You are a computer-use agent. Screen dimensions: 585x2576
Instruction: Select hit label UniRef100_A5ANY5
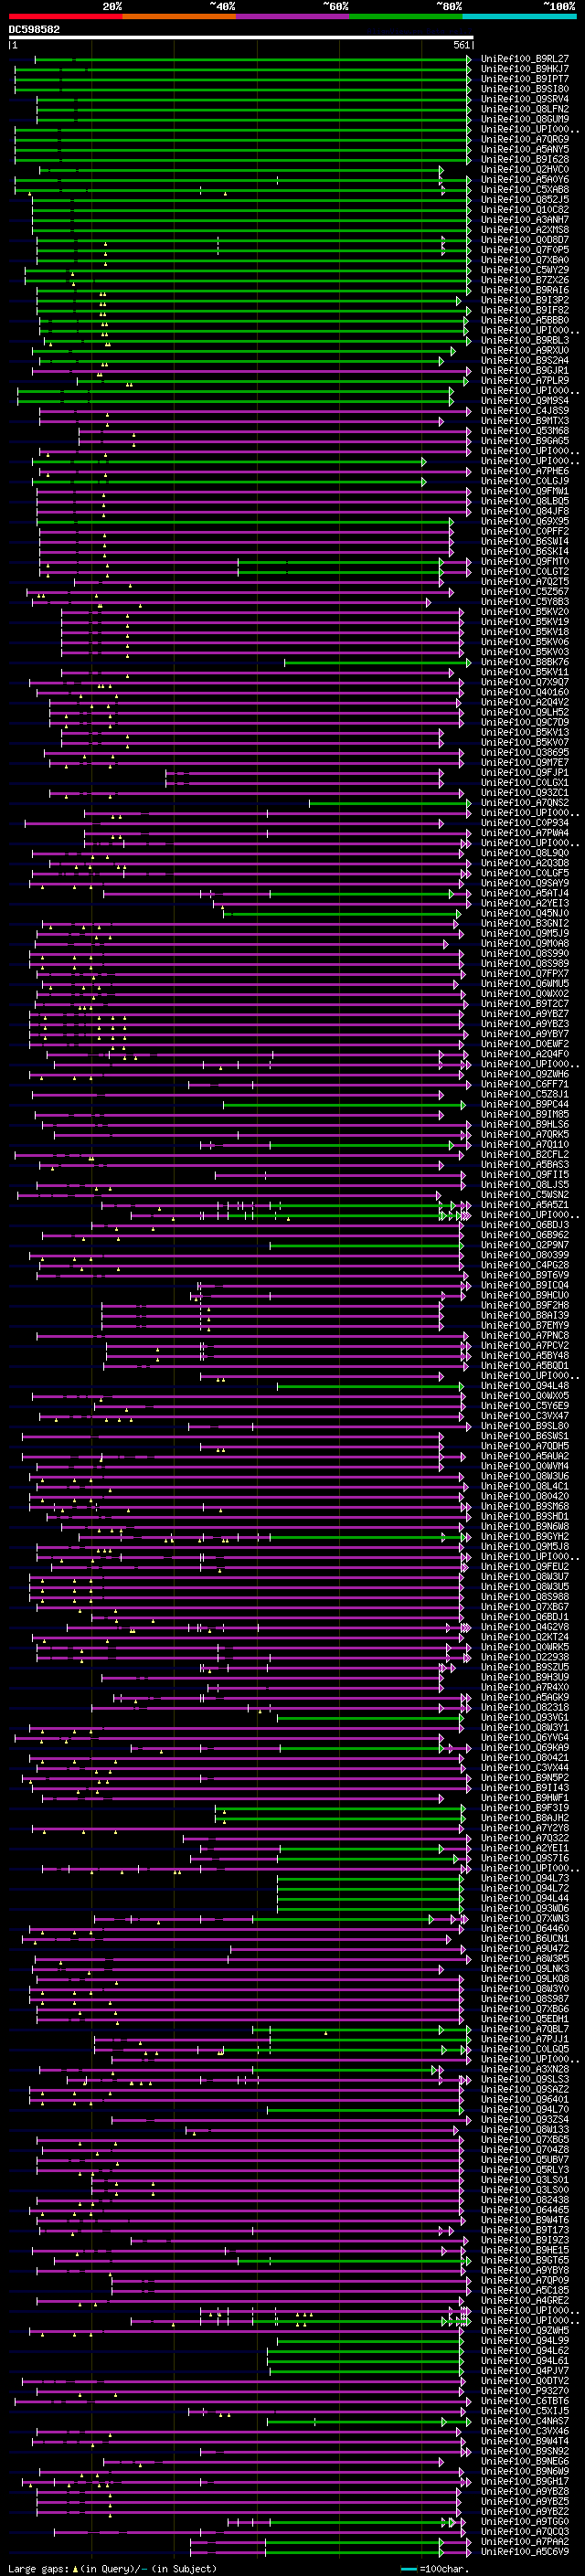[524, 149]
